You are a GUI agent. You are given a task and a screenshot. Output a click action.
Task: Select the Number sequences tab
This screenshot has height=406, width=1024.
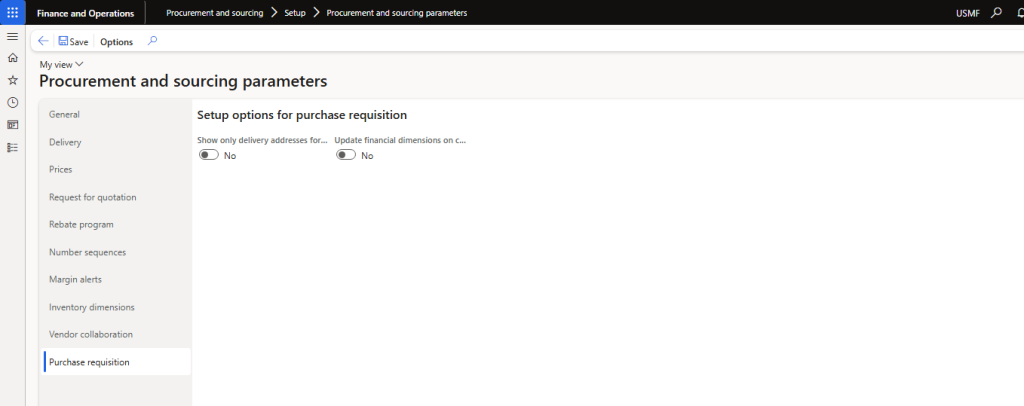87,252
